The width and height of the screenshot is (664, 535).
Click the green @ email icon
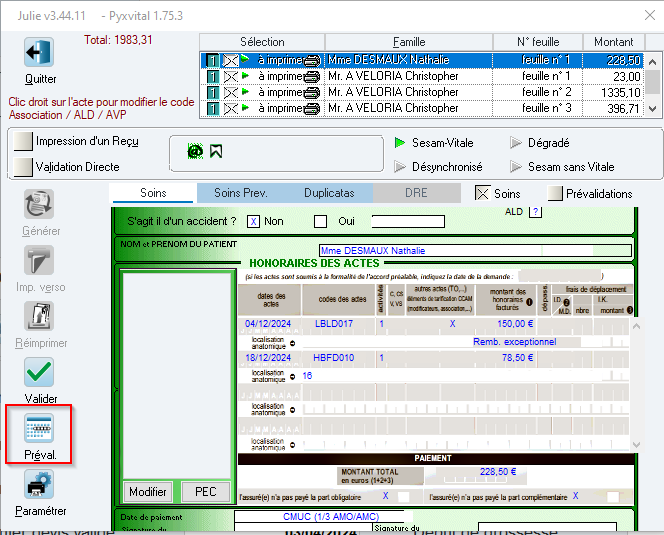click(x=195, y=151)
